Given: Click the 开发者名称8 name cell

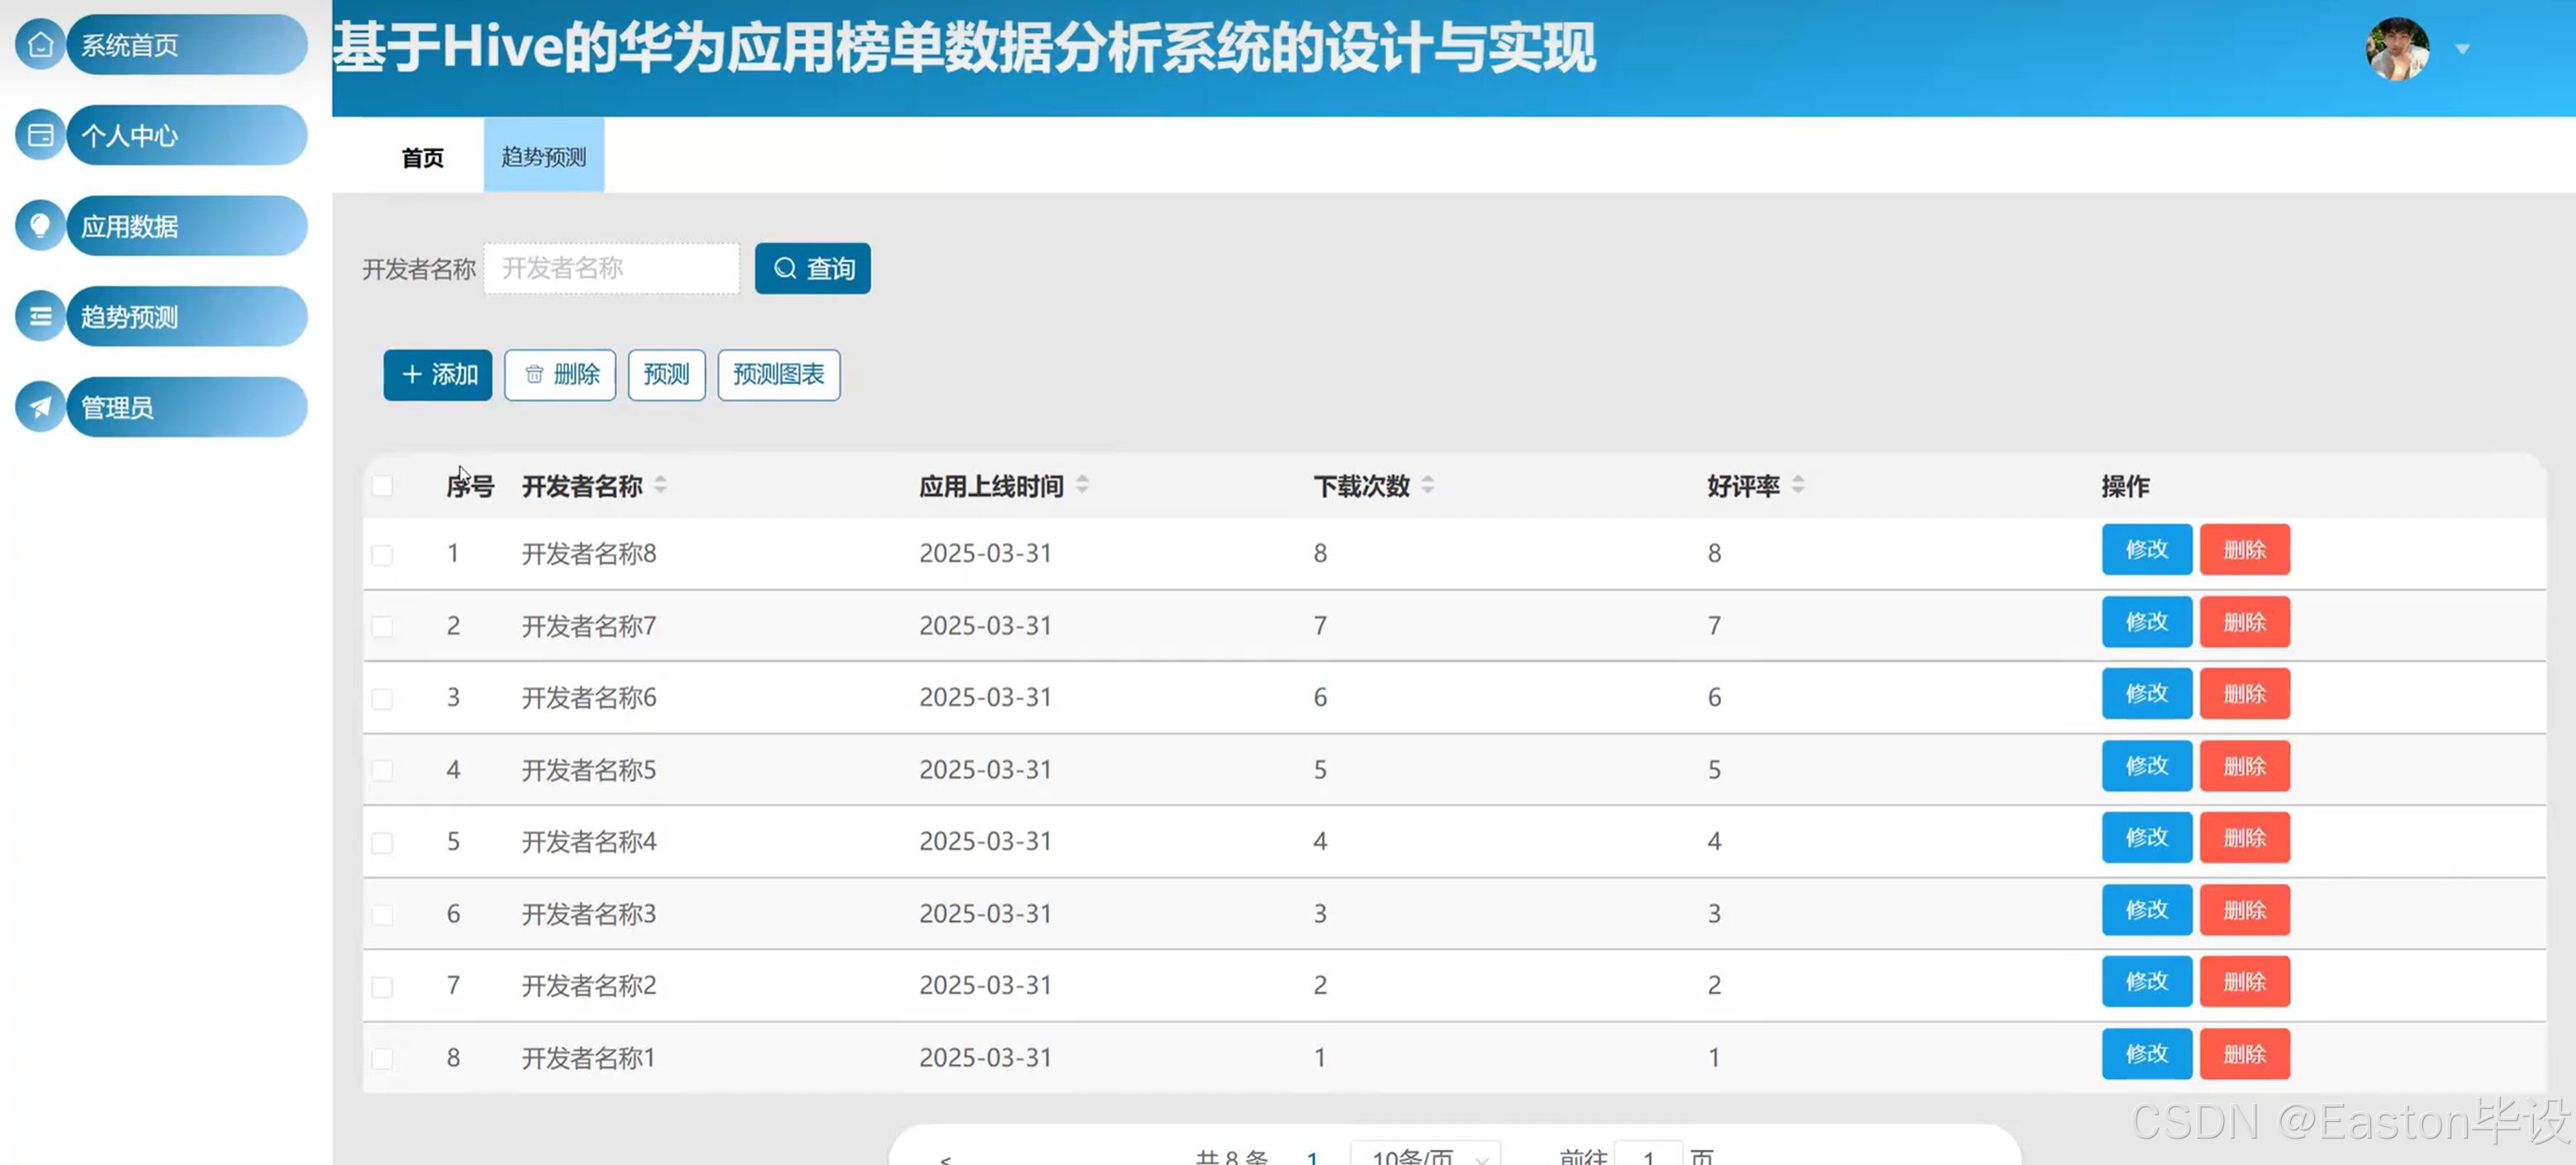Looking at the screenshot, I should tap(589, 554).
